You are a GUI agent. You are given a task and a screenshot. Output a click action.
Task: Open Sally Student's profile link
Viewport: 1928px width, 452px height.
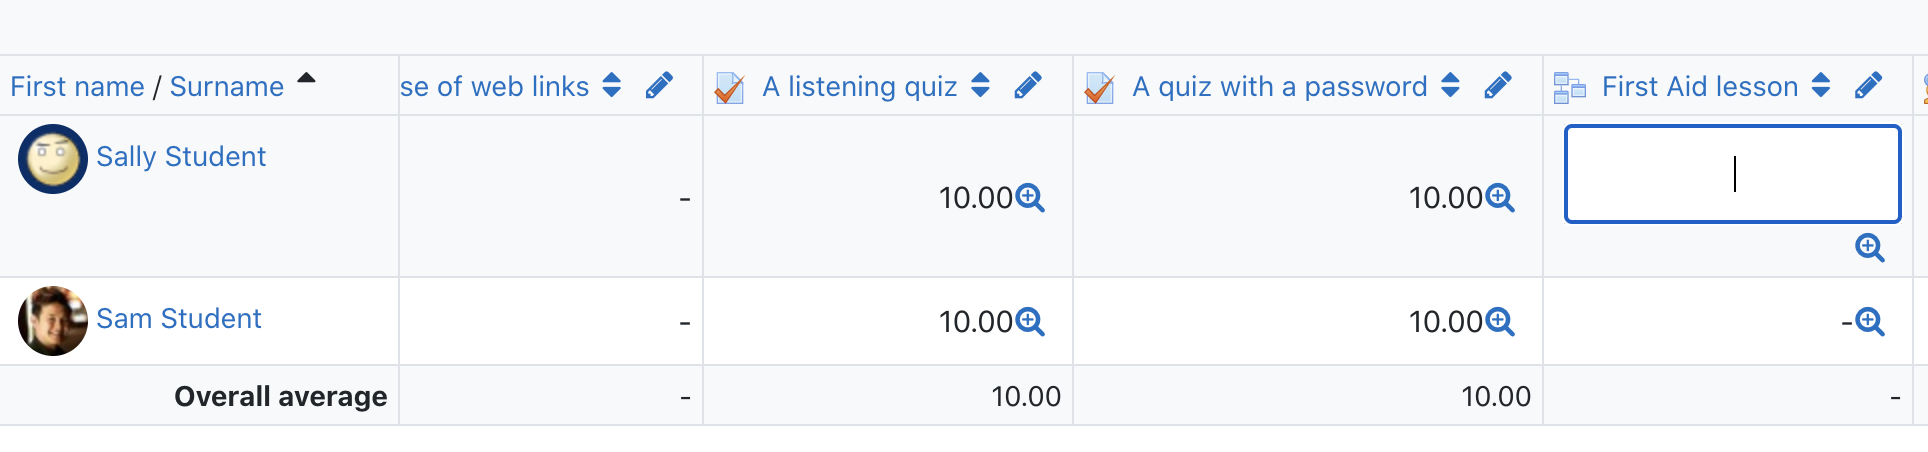pyautogui.click(x=181, y=157)
